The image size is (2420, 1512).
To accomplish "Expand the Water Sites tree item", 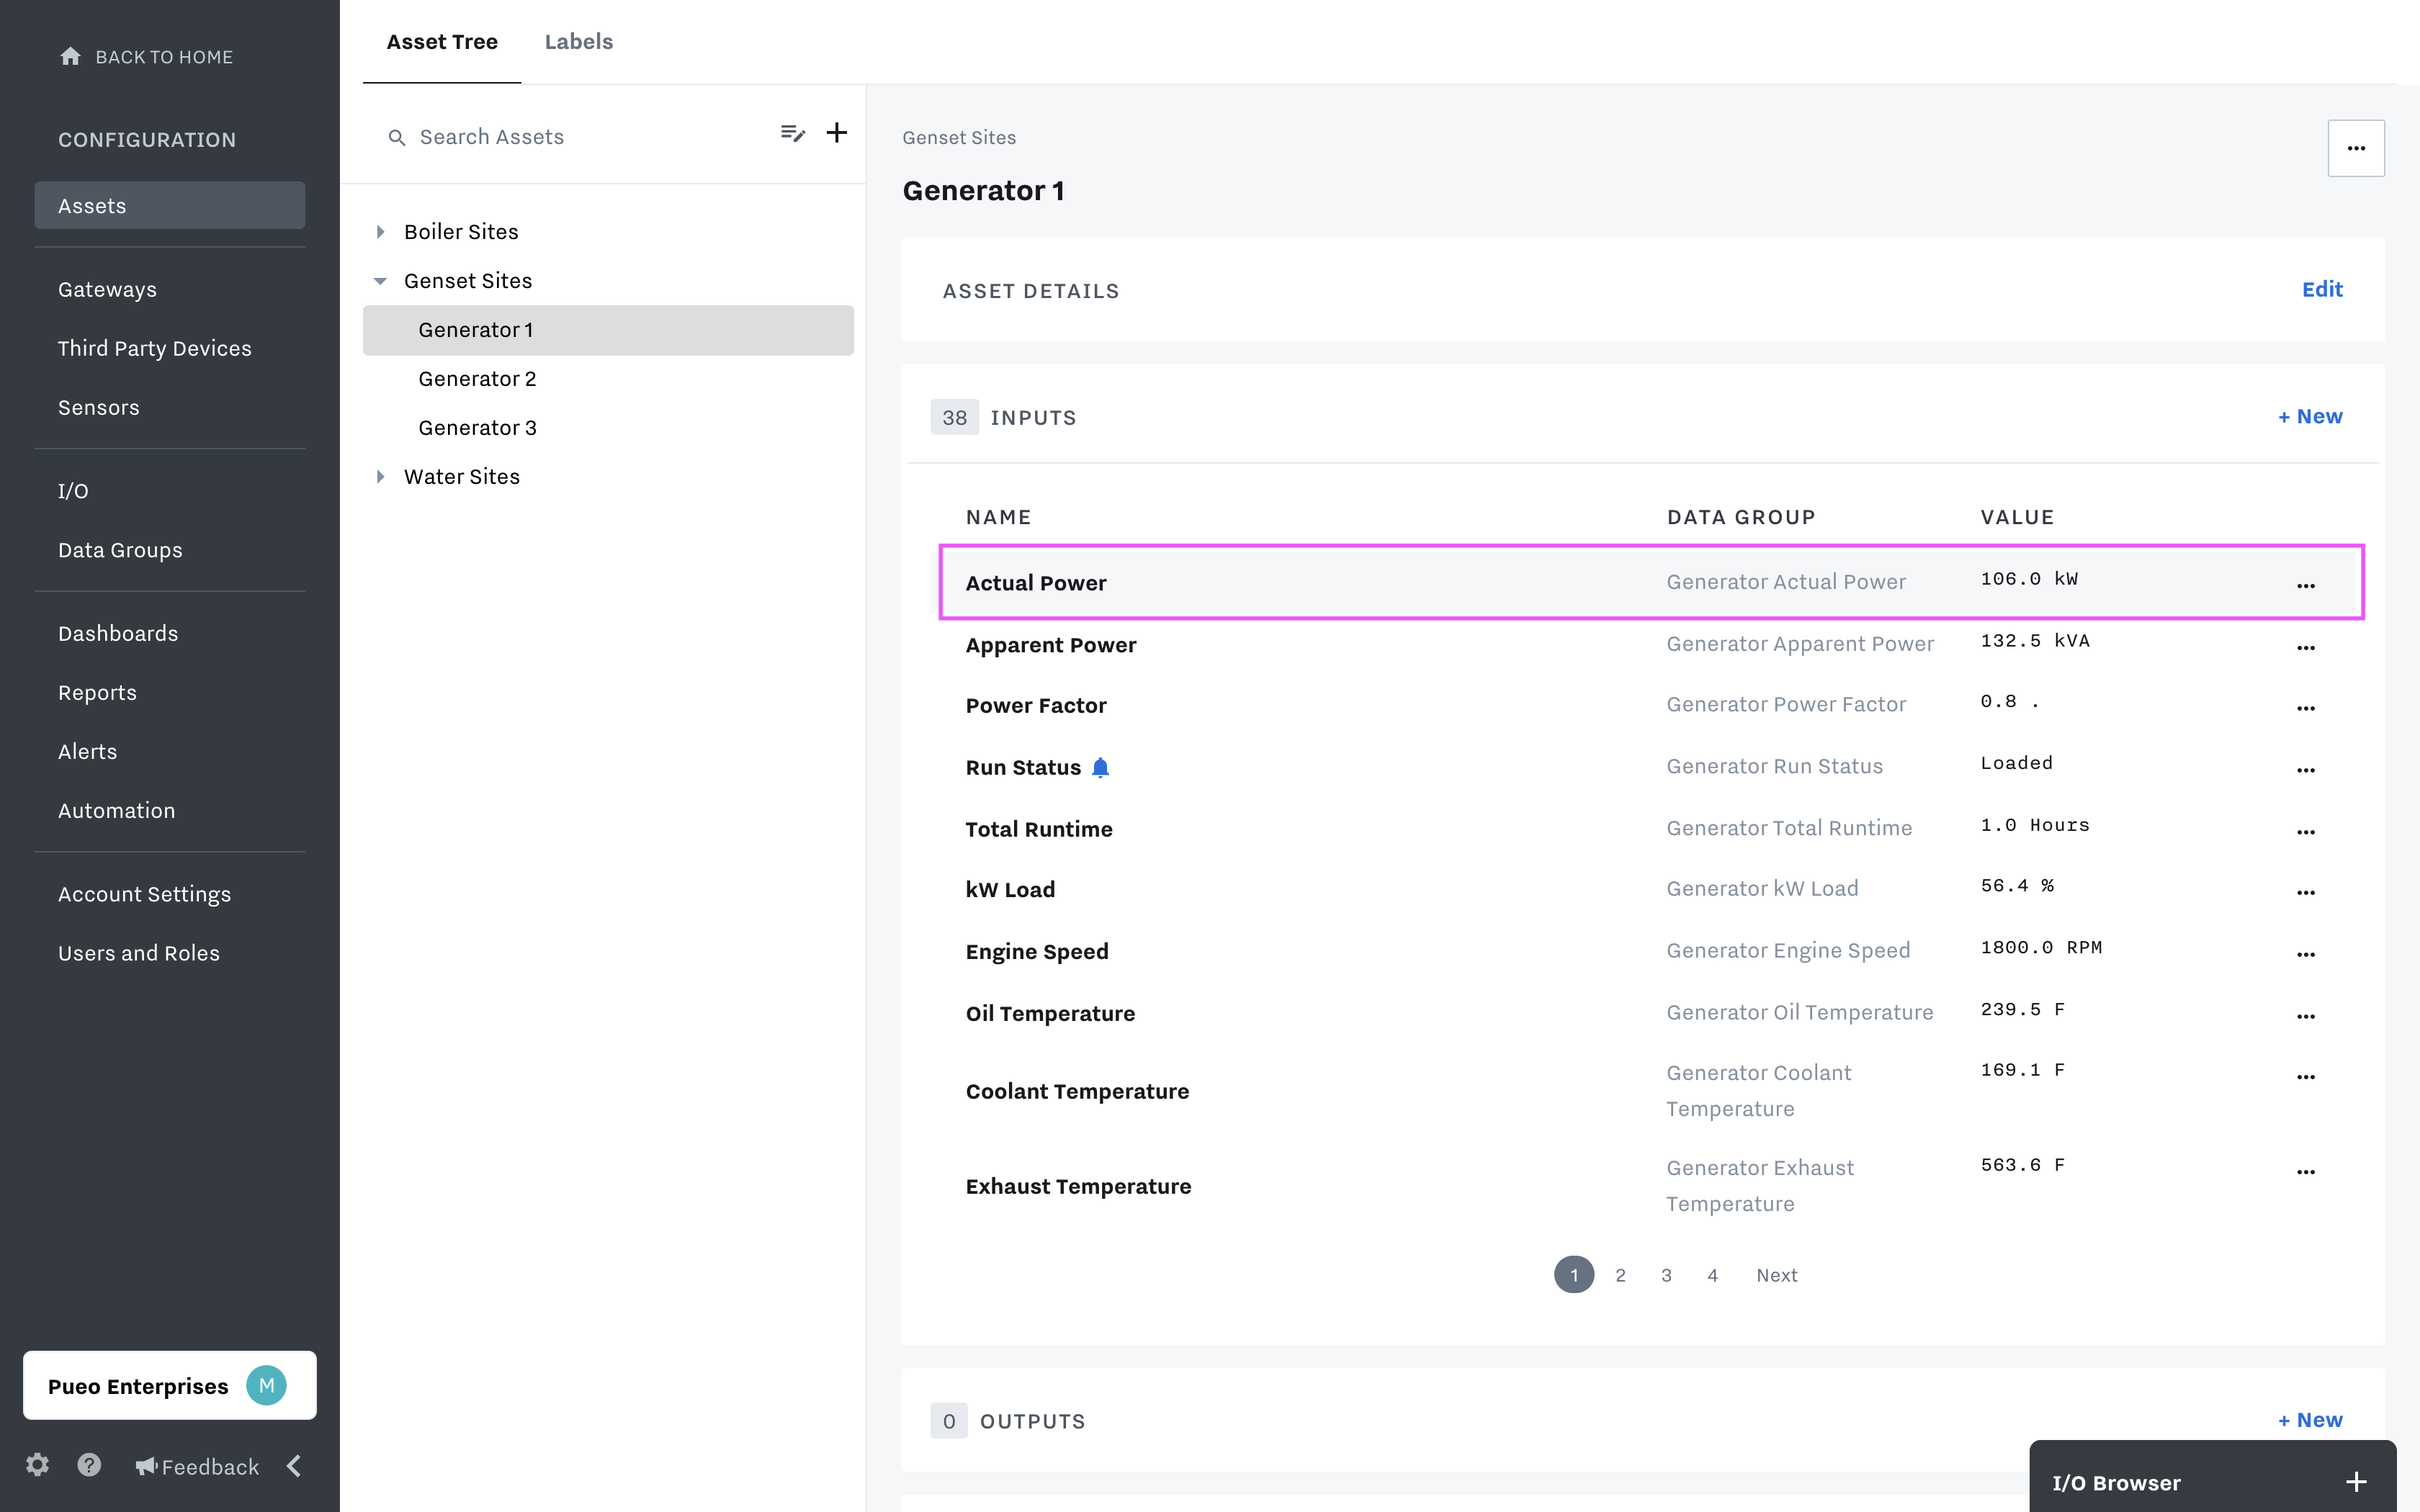I will pyautogui.click(x=382, y=475).
